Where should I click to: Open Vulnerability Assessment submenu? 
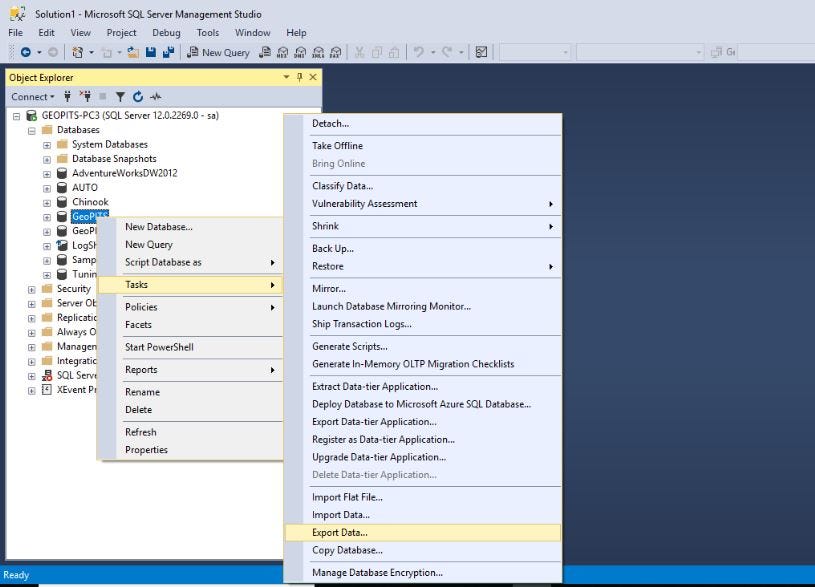pyautogui.click(x=423, y=204)
